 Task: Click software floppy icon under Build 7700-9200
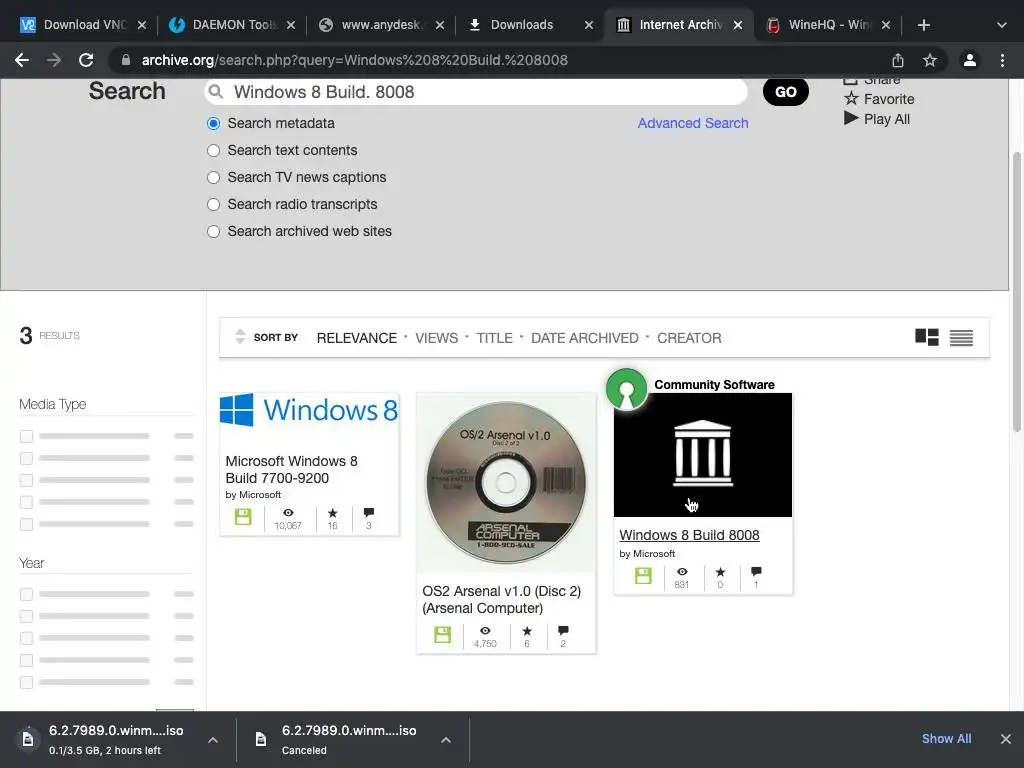[x=243, y=517]
